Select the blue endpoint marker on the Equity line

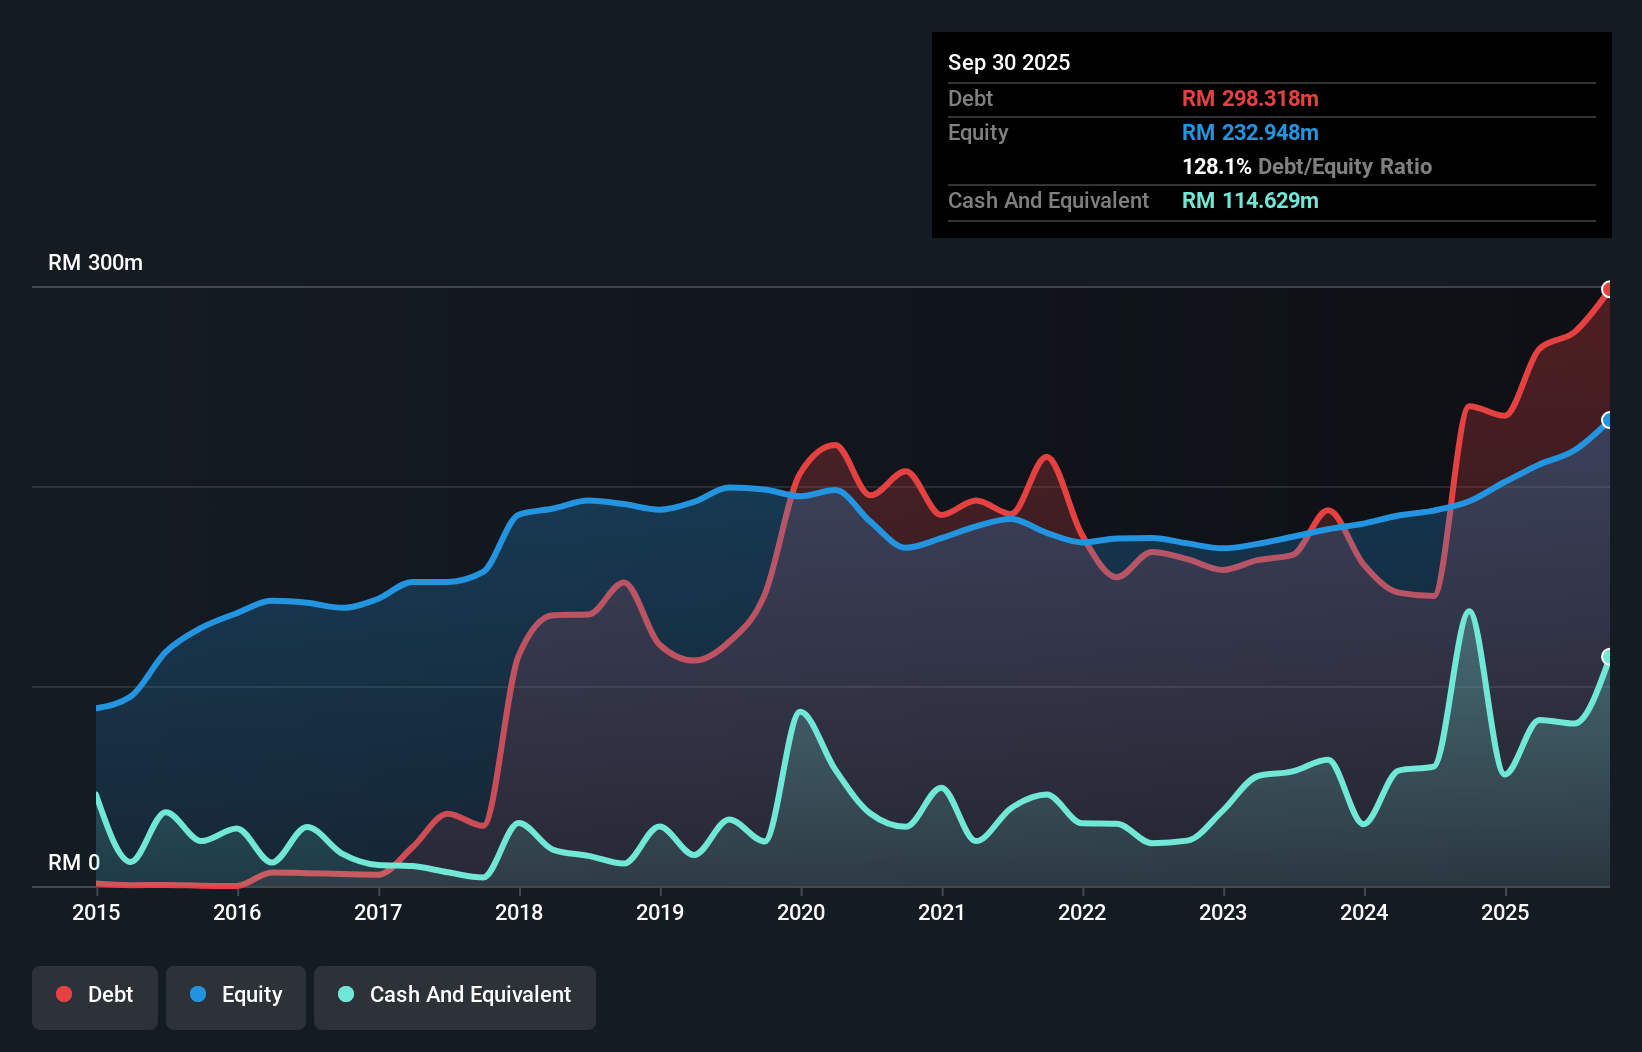1608,420
